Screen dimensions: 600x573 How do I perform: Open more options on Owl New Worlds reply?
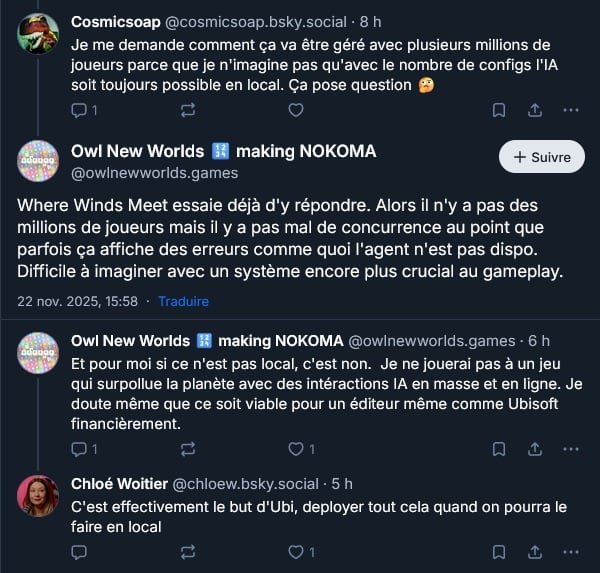click(x=571, y=449)
